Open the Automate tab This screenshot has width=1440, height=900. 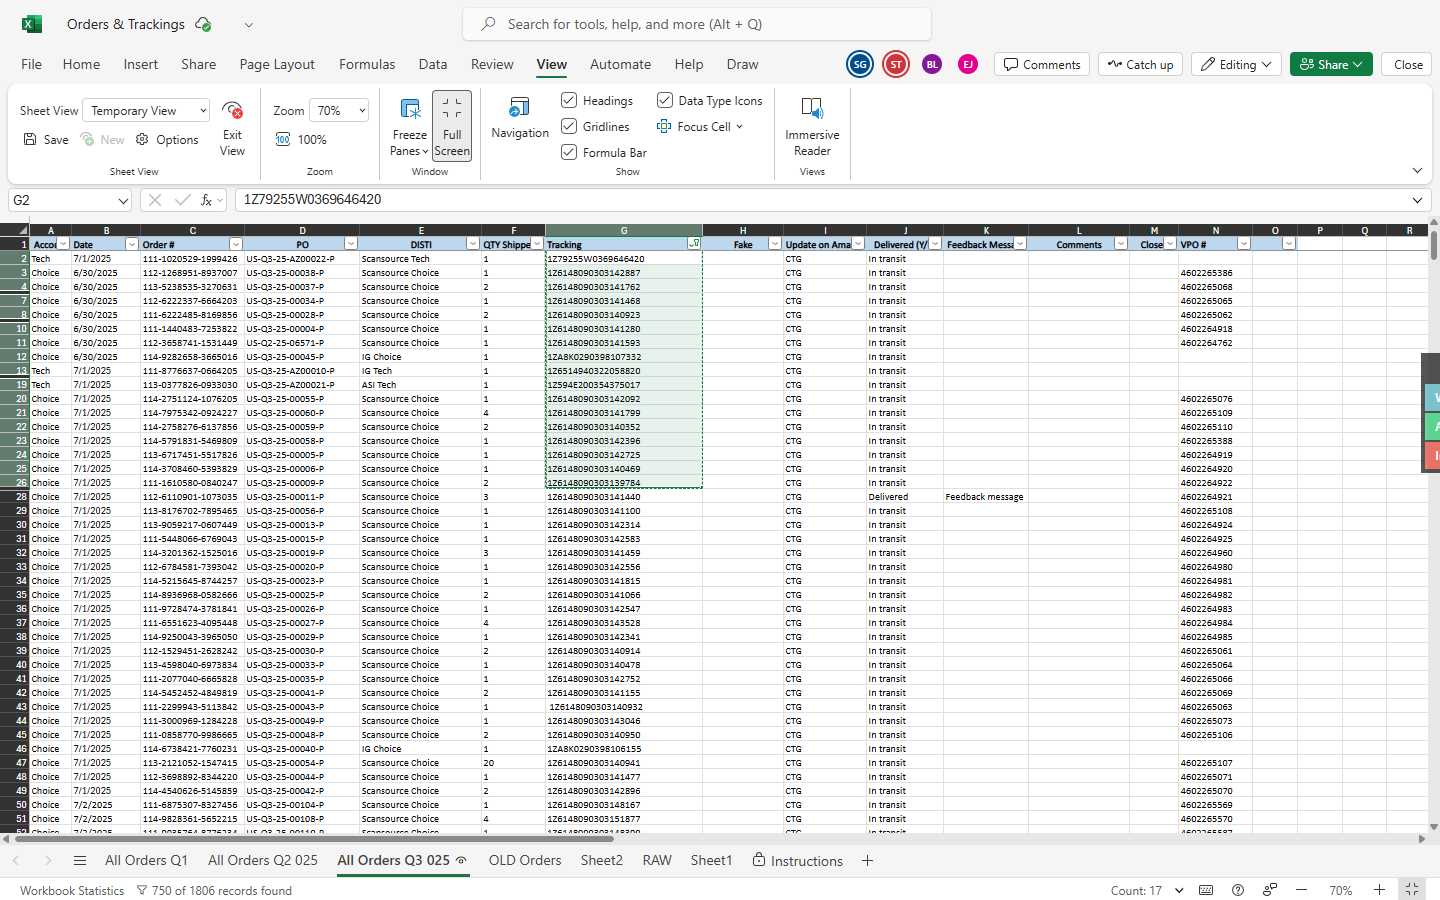pos(620,64)
